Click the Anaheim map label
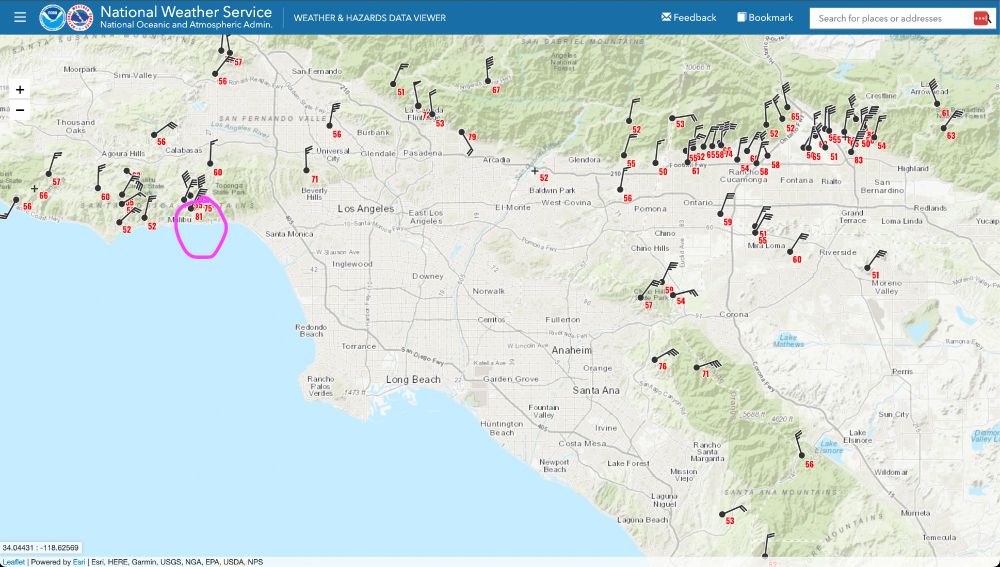This screenshot has width=1000, height=567. coord(571,350)
